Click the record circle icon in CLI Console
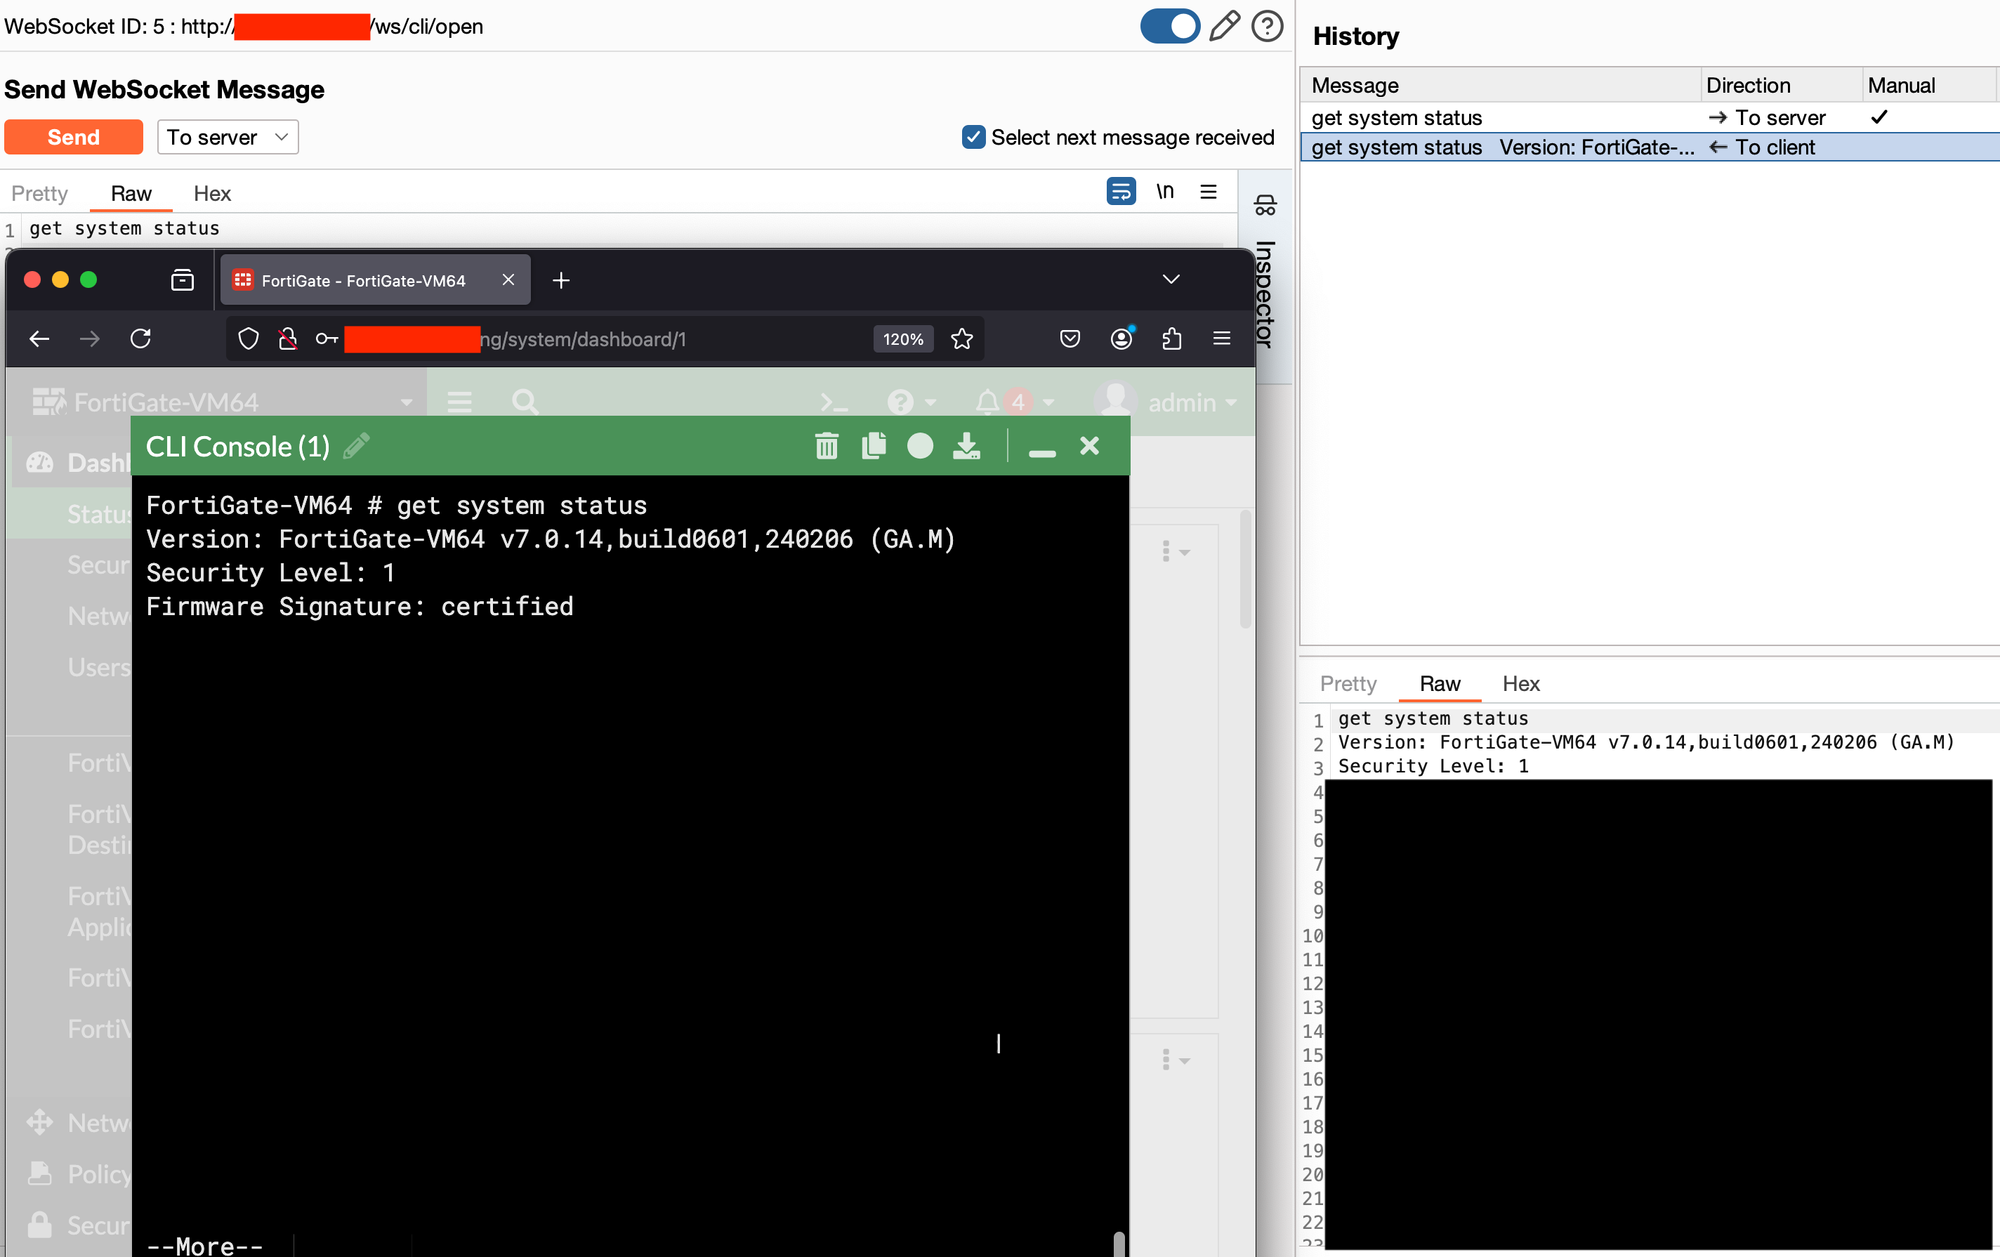This screenshot has height=1257, width=2000. pyautogui.click(x=920, y=446)
